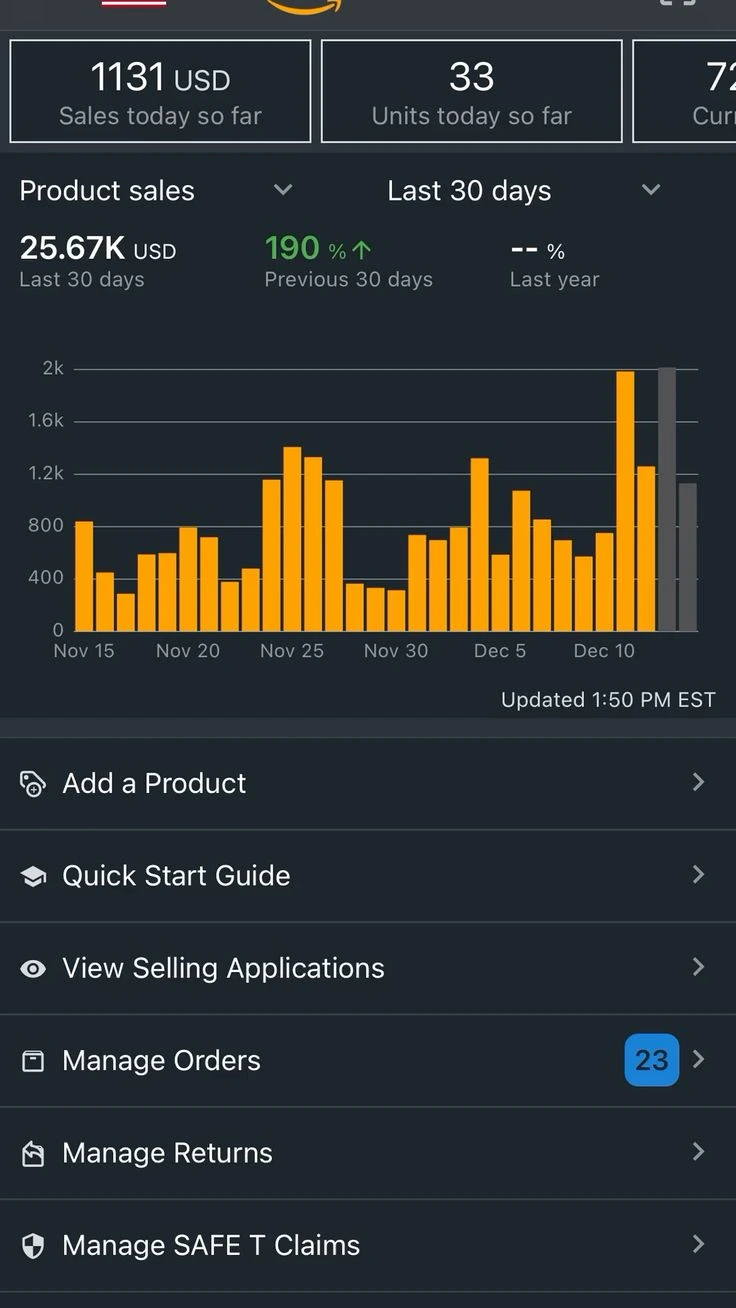Open the Last 30 days range dropdown

651,190
